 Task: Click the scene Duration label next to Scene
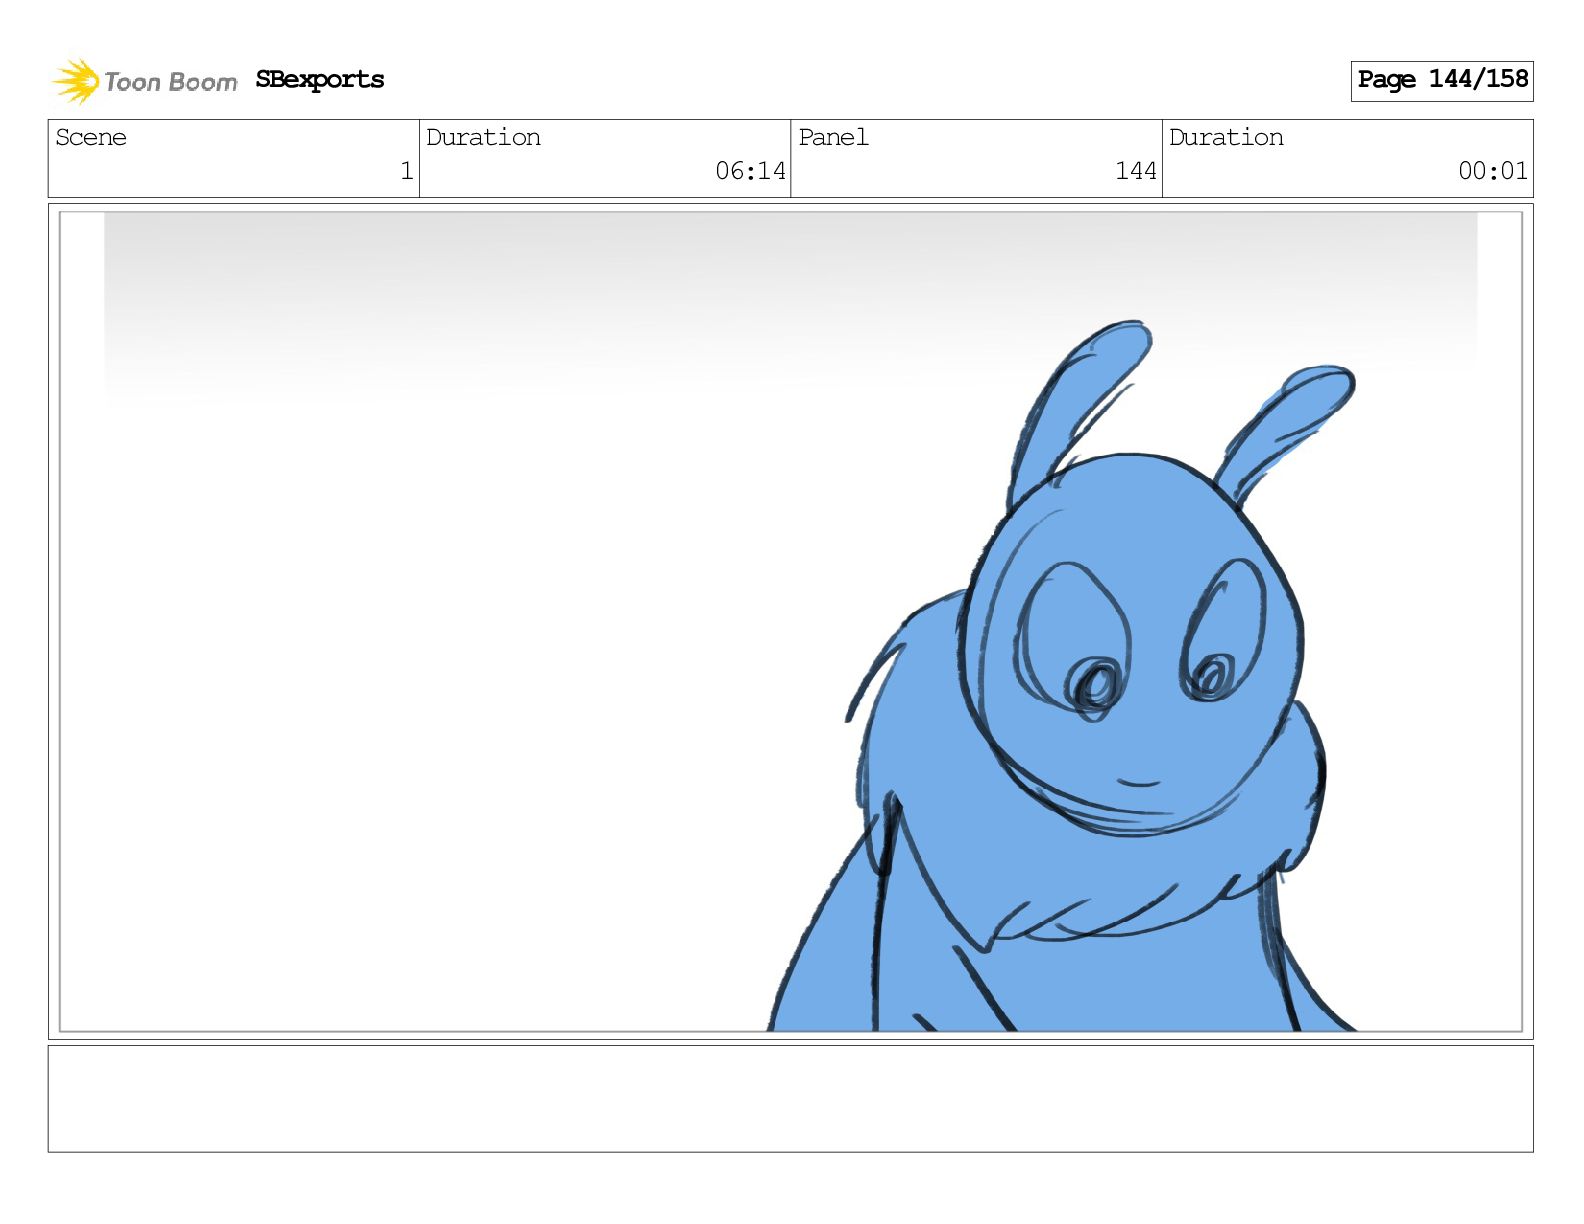[x=483, y=138]
